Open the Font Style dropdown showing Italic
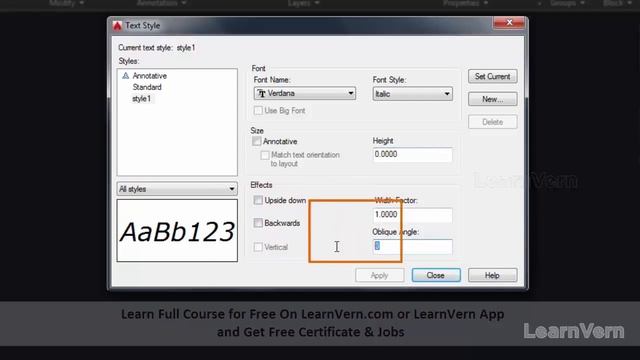Image resolution: width=640 pixels, height=360 pixels. (x=412, y=94)
